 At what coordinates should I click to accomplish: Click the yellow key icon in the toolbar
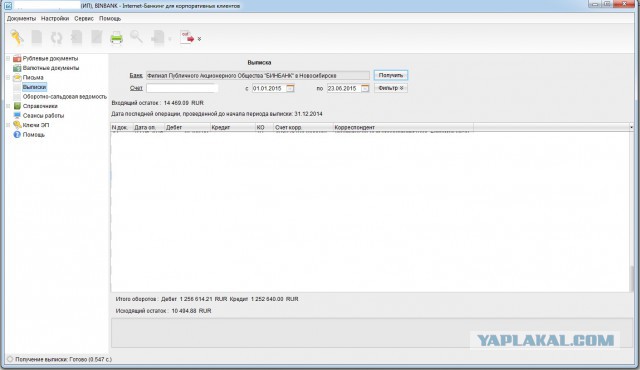[x=17, y=38]
